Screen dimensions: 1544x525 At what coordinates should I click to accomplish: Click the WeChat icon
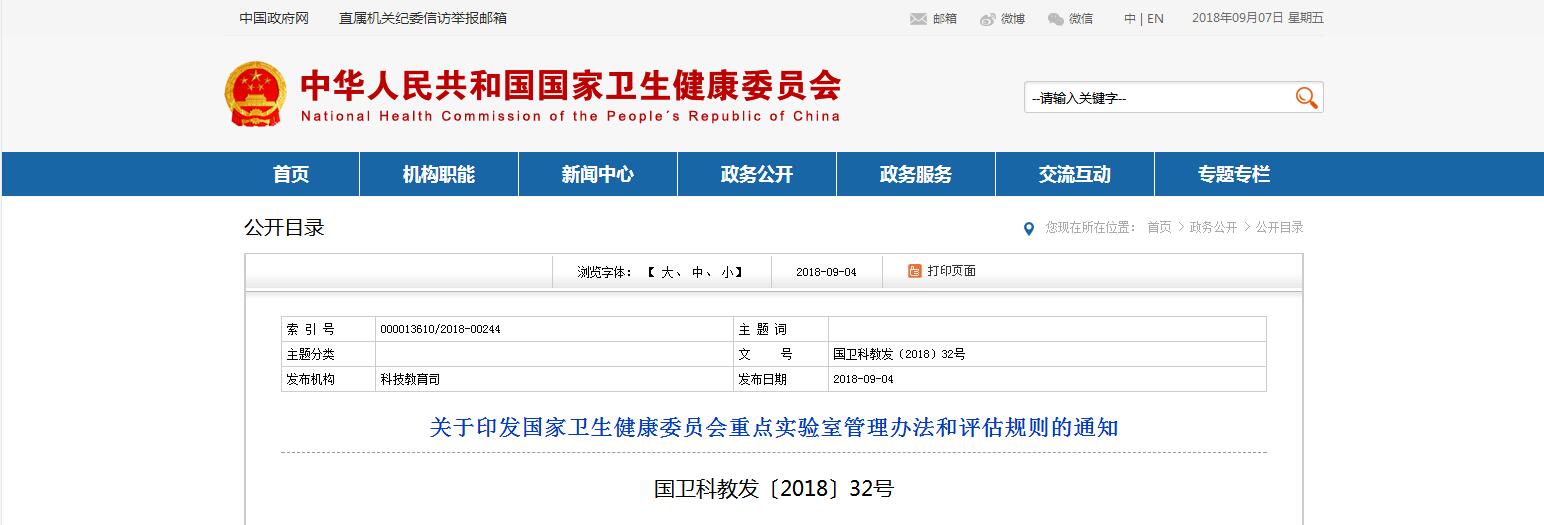(1056, 19)
